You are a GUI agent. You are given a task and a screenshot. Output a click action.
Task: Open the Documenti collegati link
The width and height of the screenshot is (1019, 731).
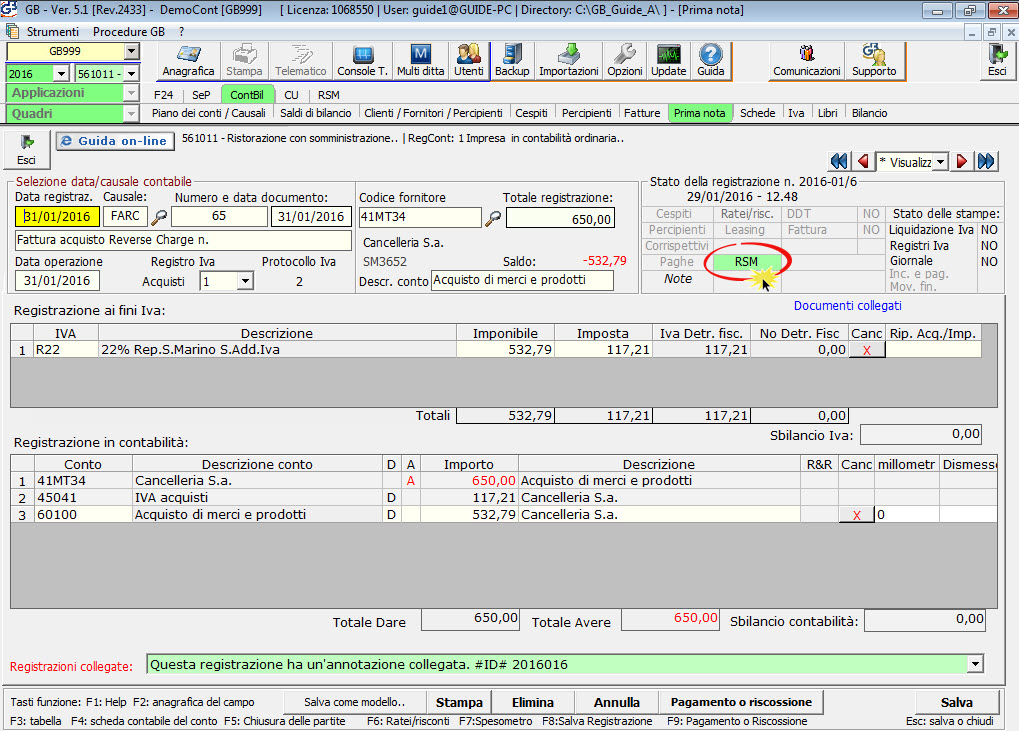click(847, 306)
